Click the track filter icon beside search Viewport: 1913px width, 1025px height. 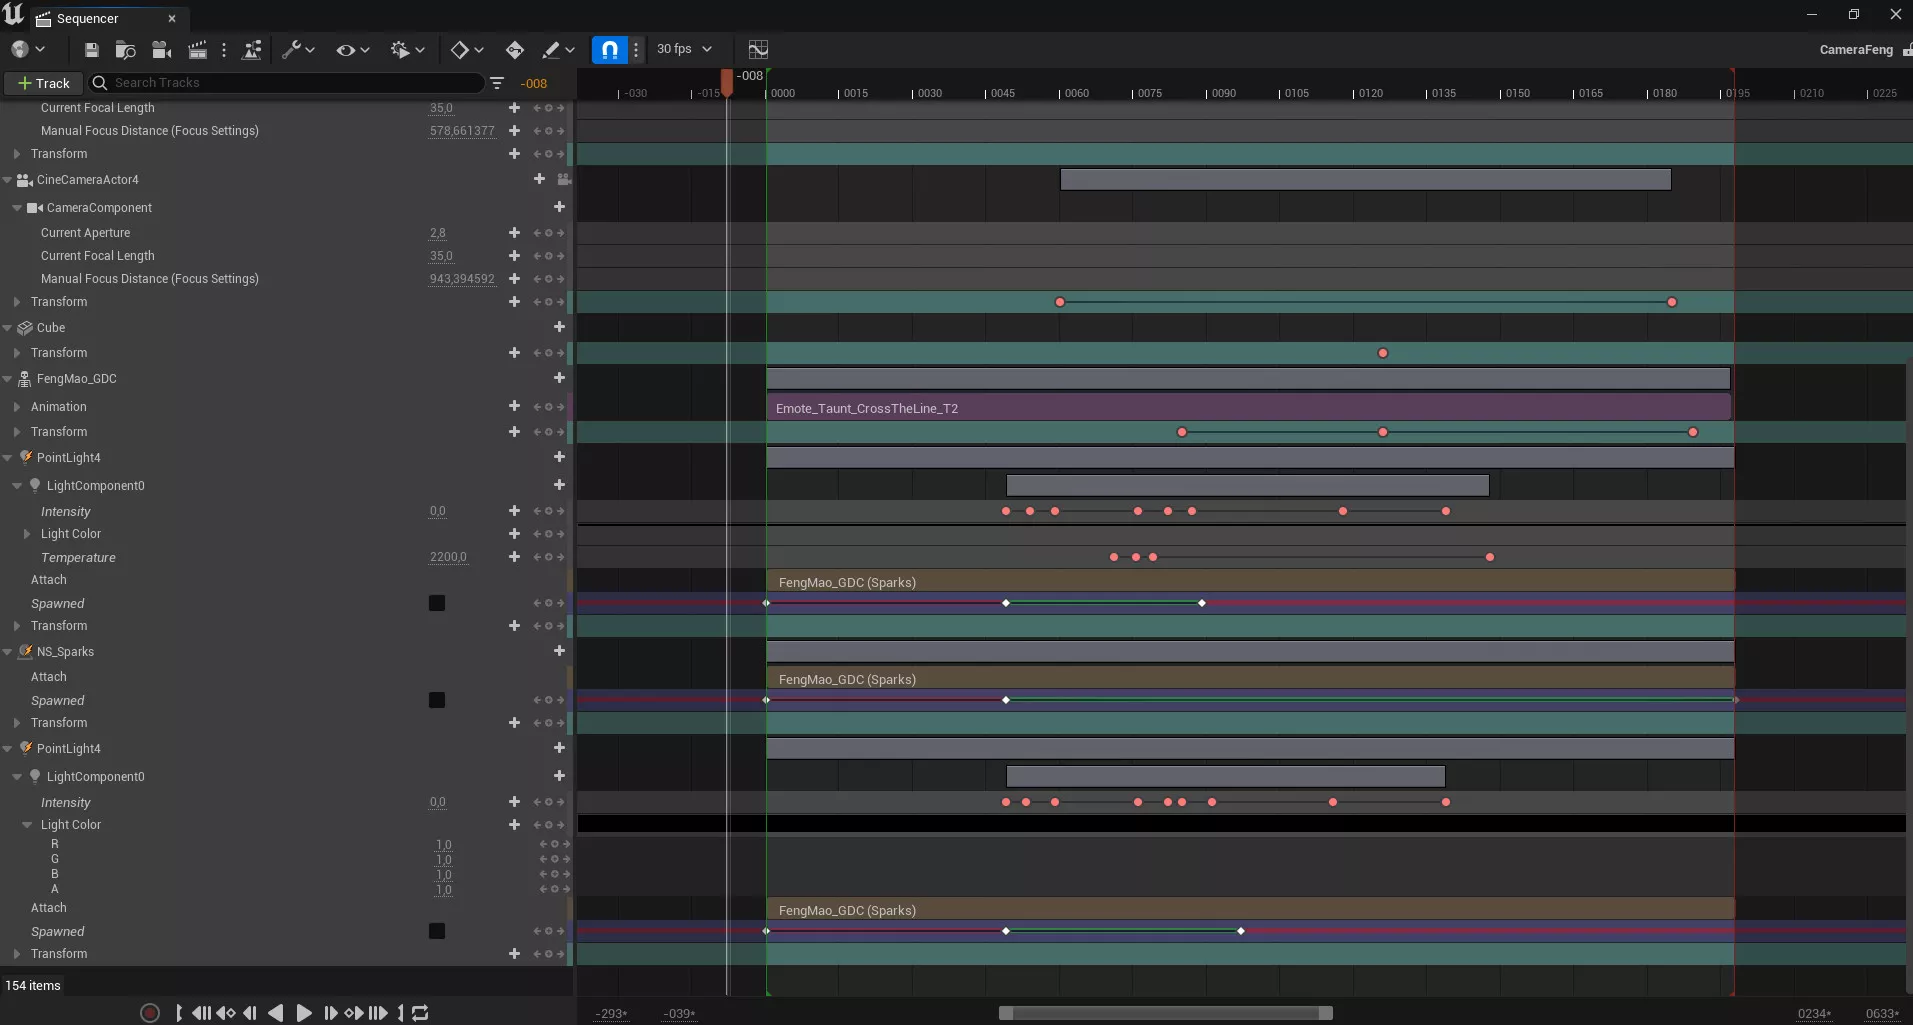coord(497,83)
